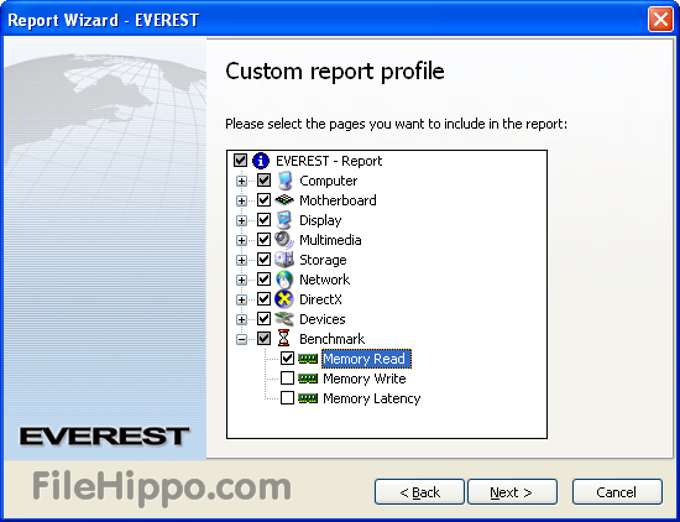Collapse the Benchmark tree node
Screen dimensions: 680x522
tap(241, 339)
